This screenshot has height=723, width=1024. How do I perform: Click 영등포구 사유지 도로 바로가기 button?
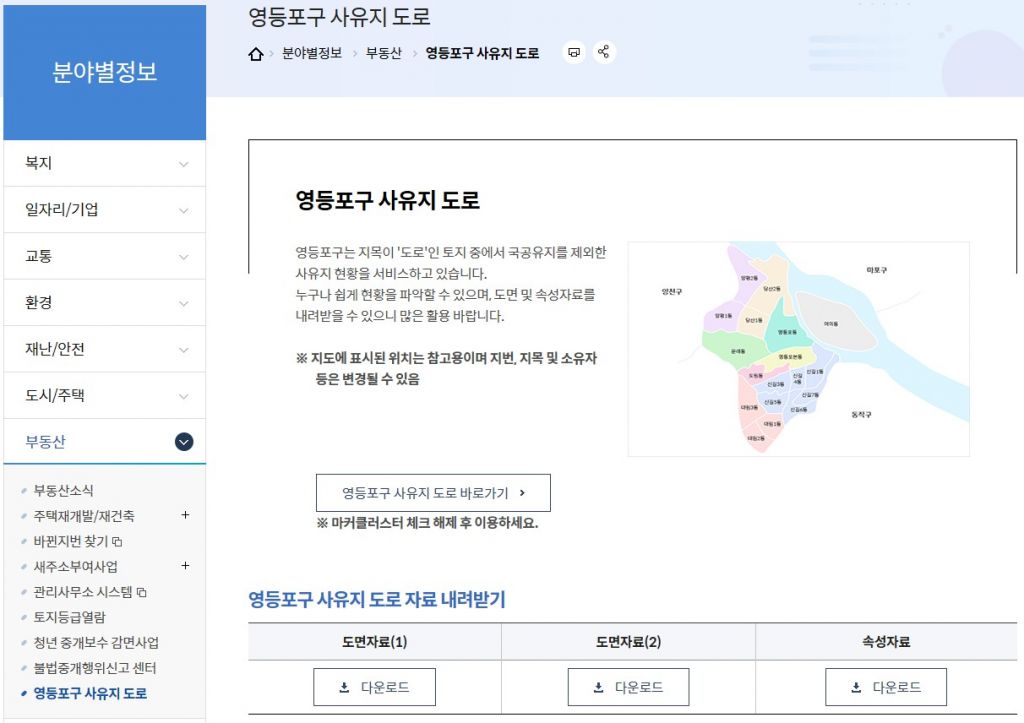coord(433,493)
